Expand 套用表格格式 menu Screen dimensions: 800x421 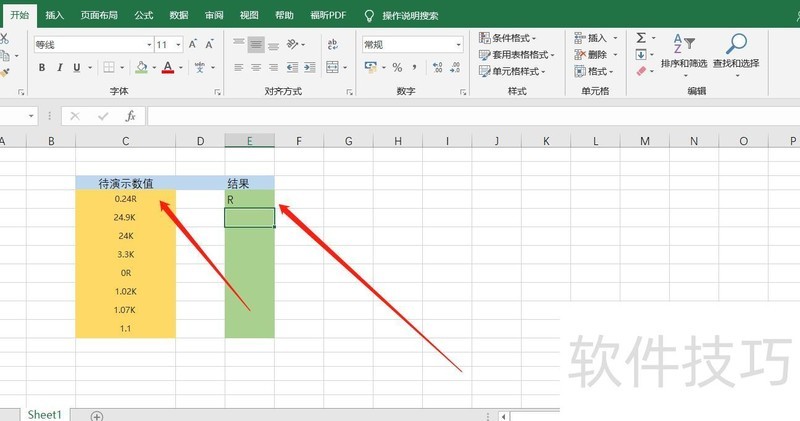(x=516, y=55)
